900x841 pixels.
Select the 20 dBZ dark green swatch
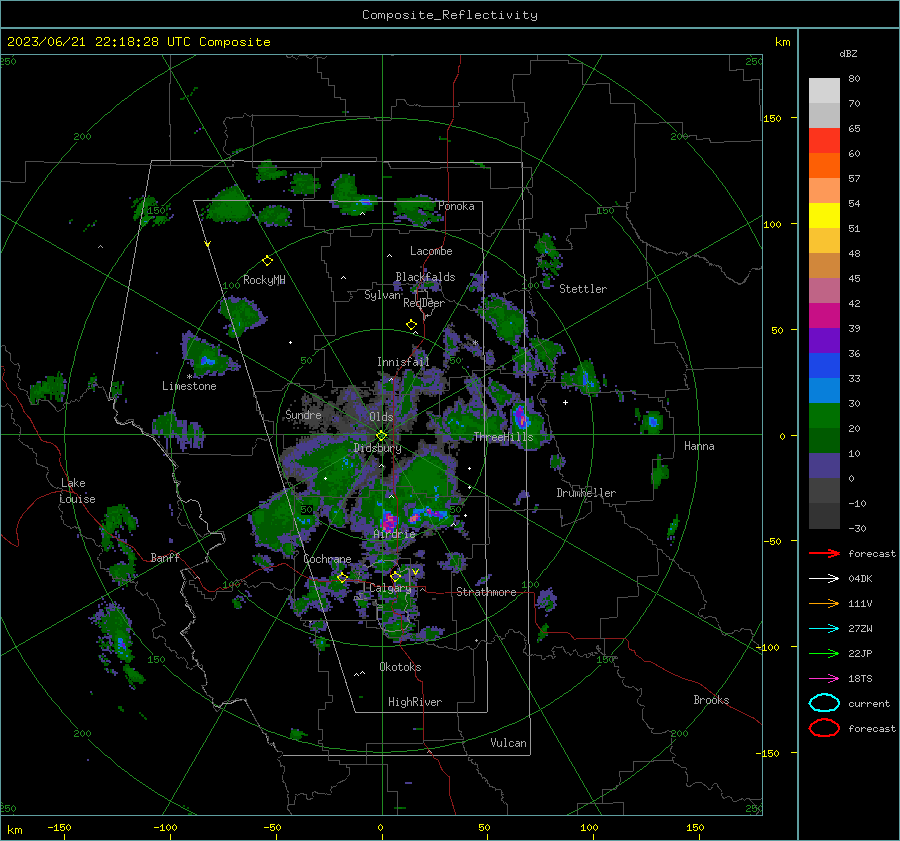coord(824,440)
